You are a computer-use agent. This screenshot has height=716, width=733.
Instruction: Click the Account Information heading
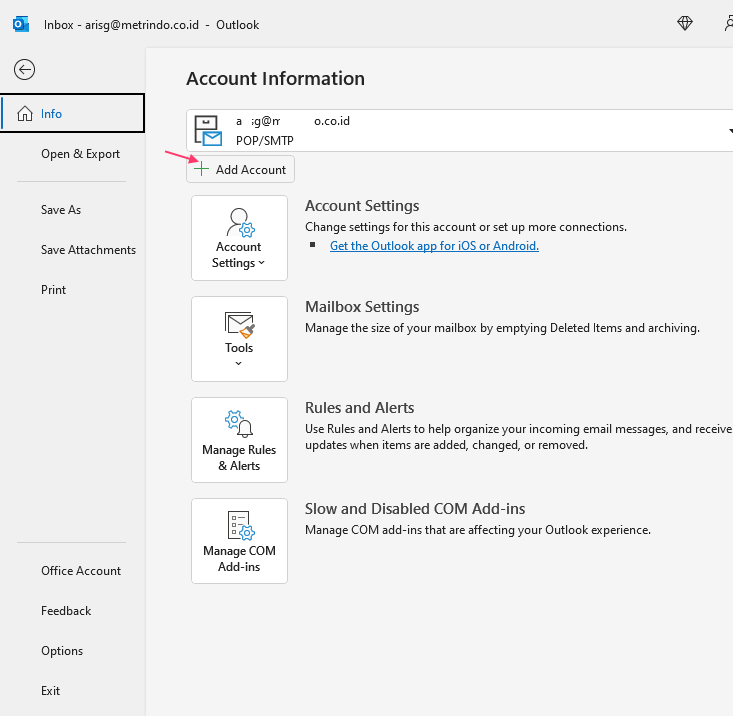[275, 79]
